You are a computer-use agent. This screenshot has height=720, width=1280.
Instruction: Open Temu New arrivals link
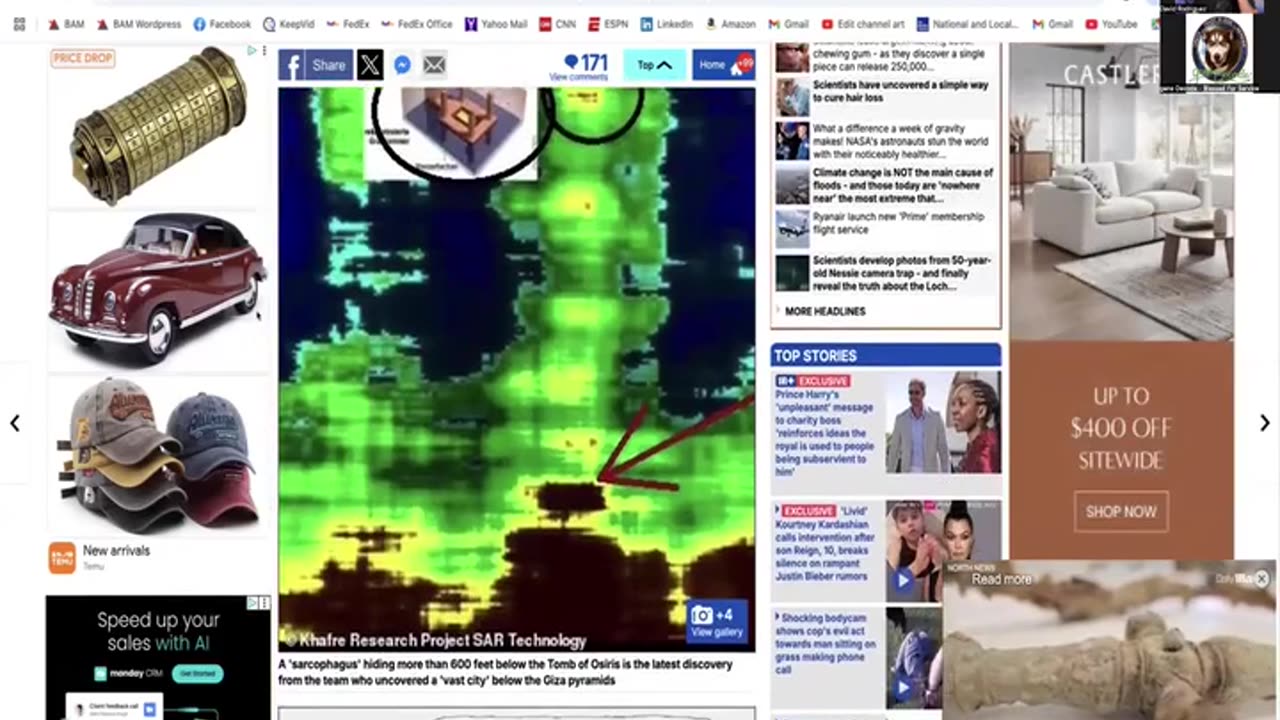pyautogui.click(x=116, y=551)
